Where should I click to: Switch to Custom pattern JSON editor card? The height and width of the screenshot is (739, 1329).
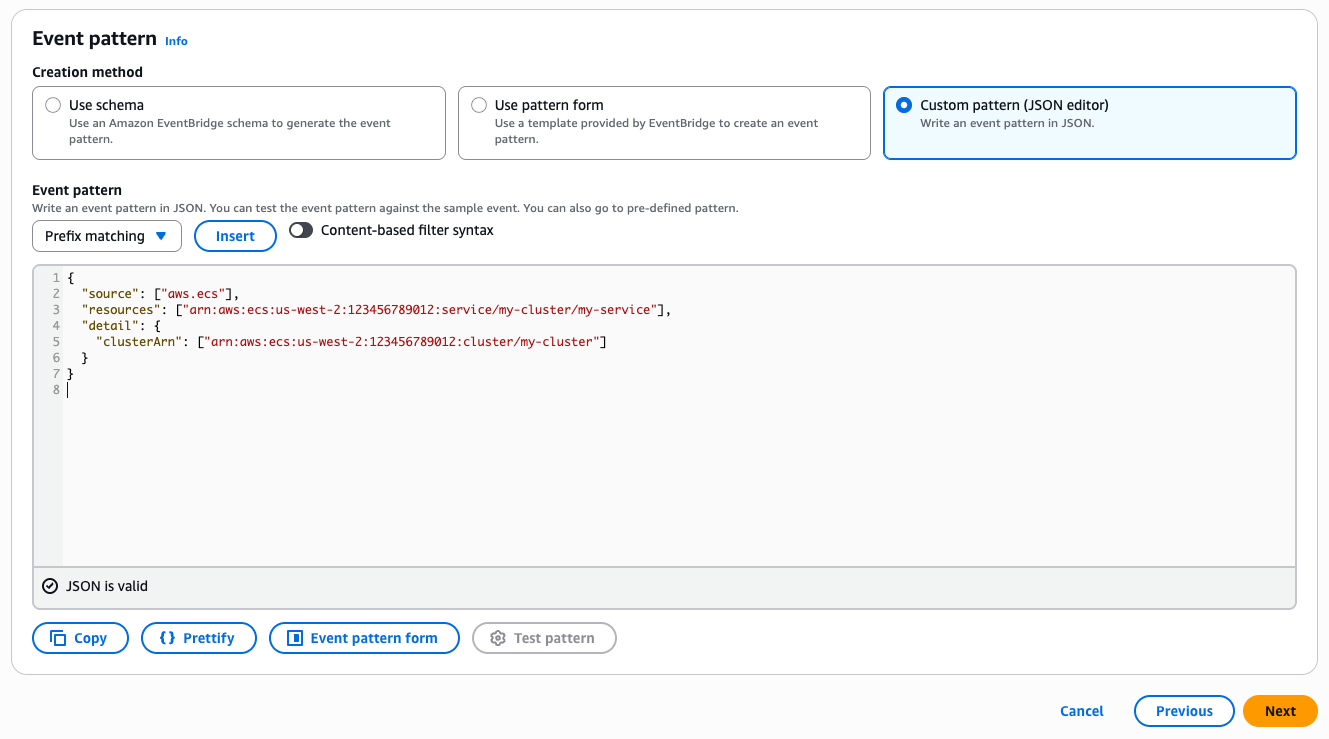tap(1089, 123)
